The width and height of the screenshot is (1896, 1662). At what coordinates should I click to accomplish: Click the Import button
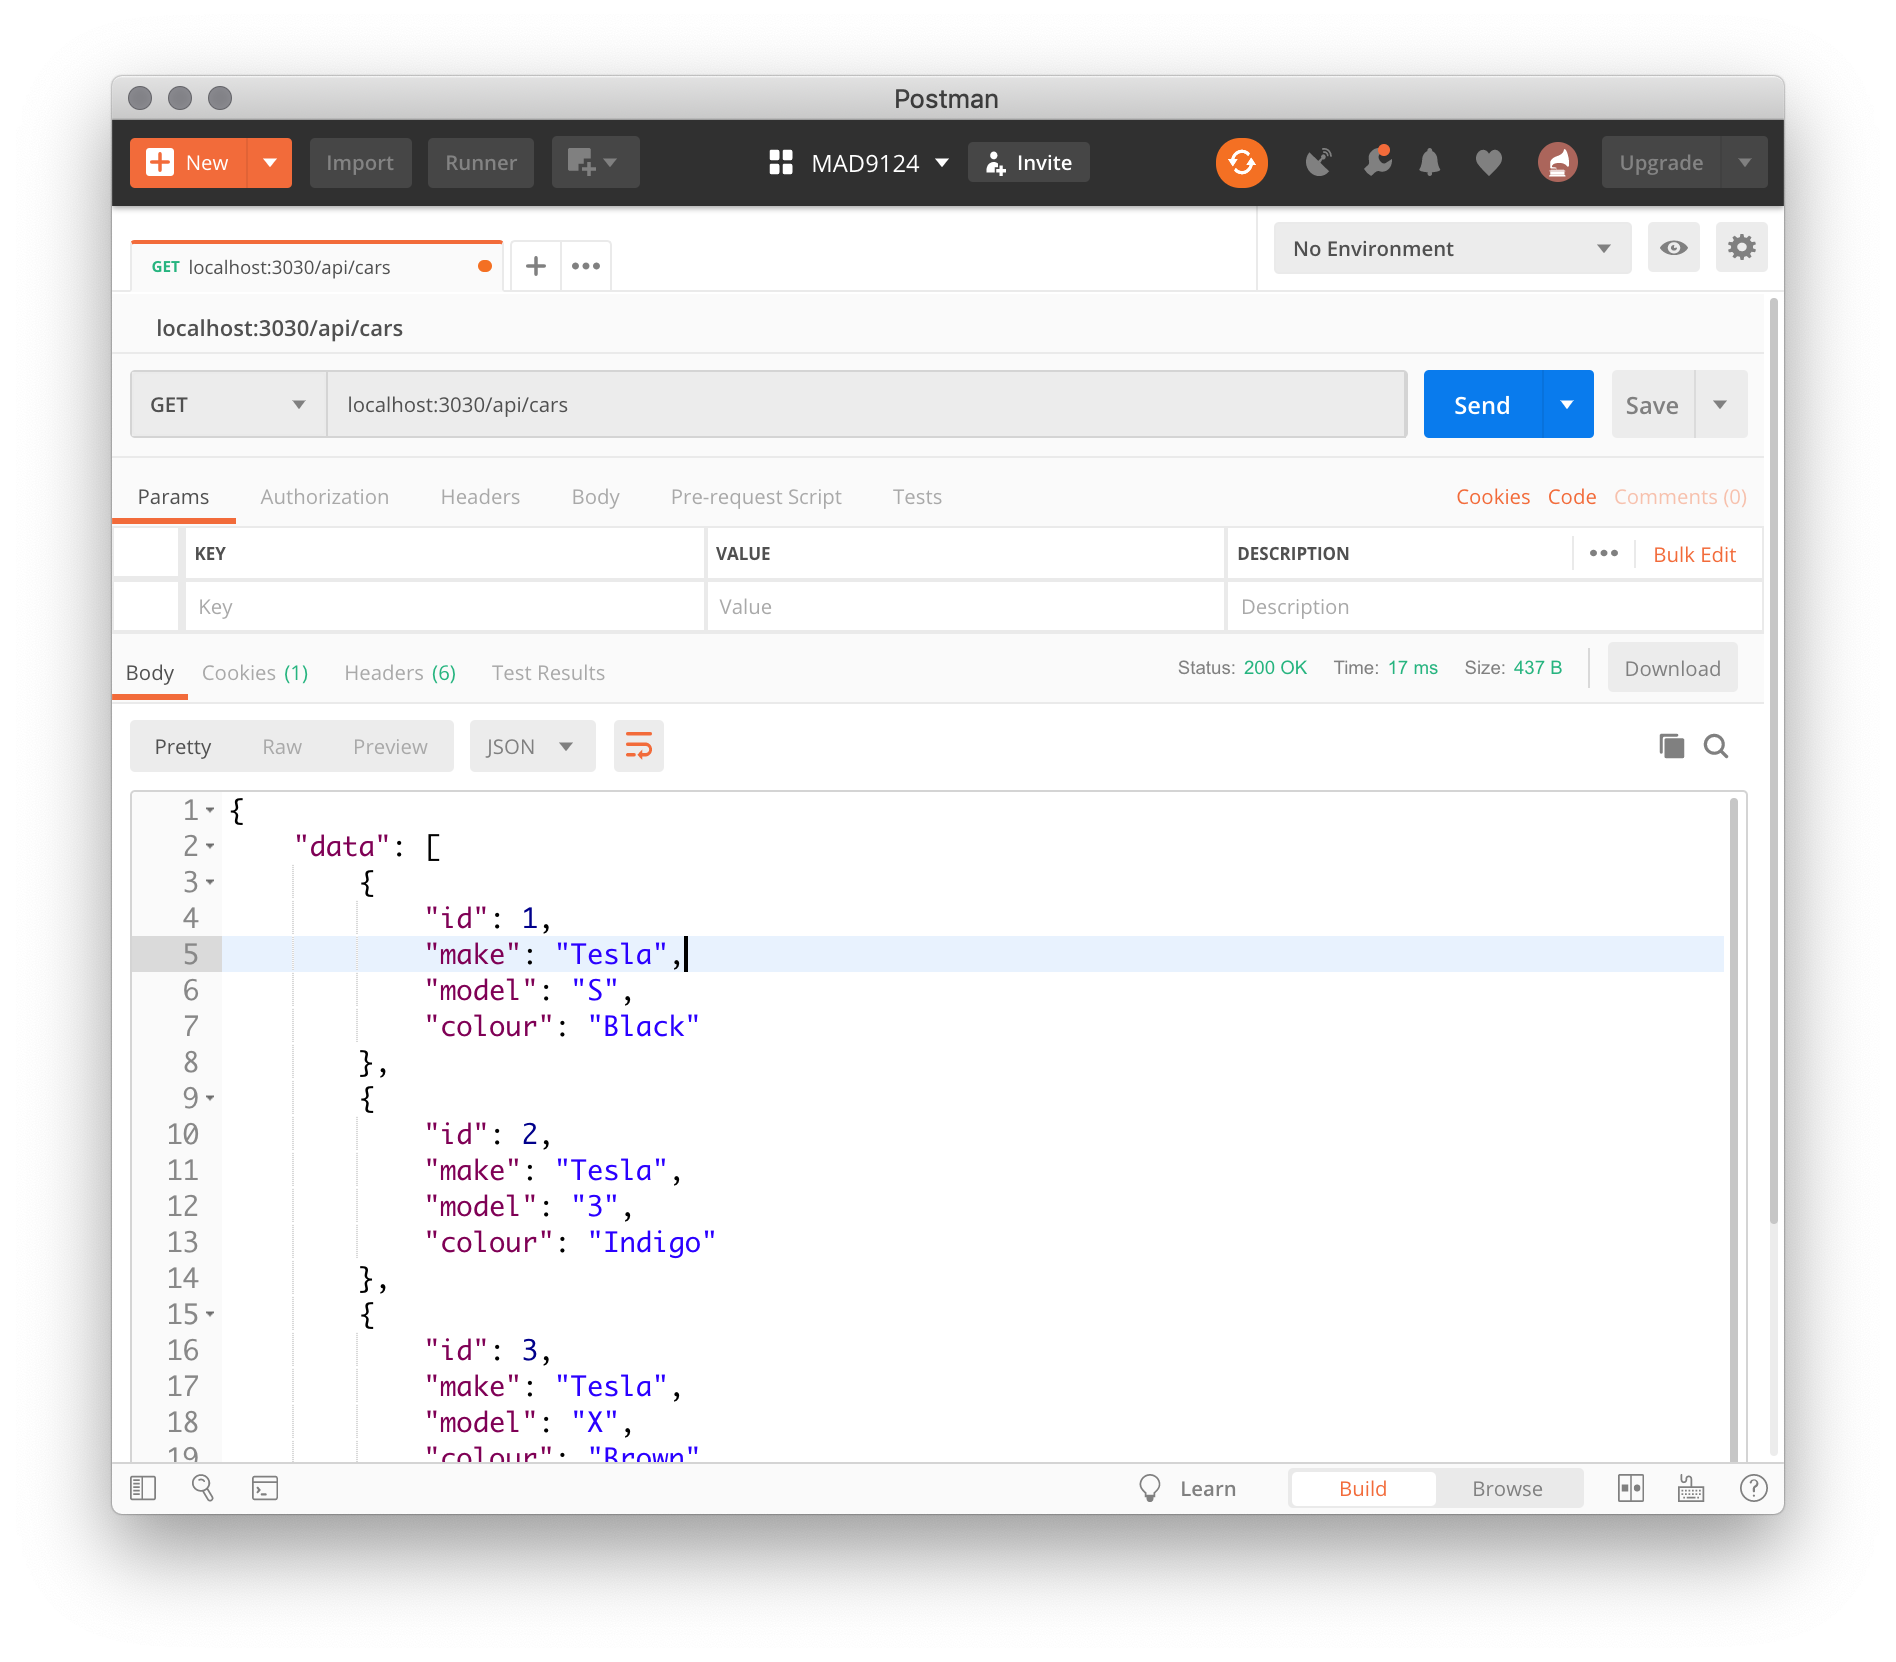coord(360,162)
